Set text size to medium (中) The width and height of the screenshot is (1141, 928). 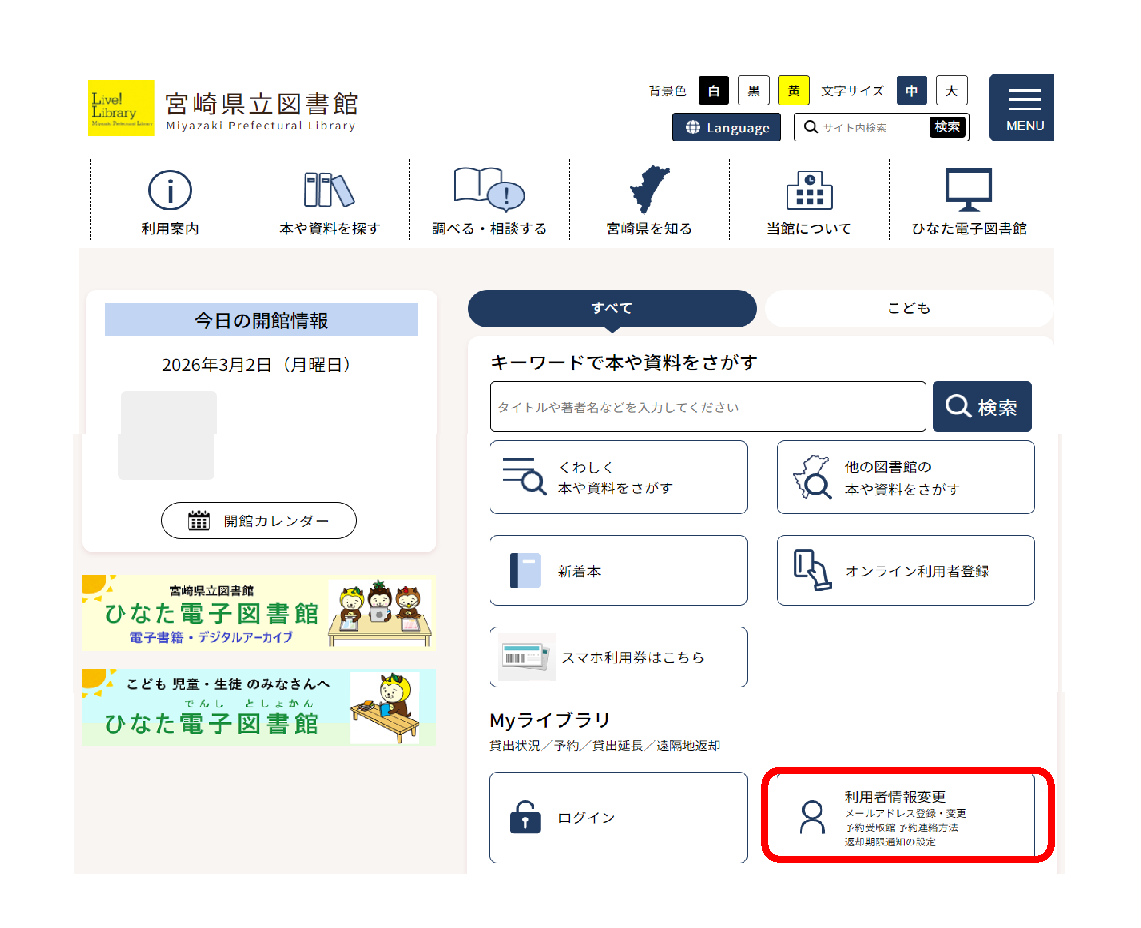coord(911,91)
